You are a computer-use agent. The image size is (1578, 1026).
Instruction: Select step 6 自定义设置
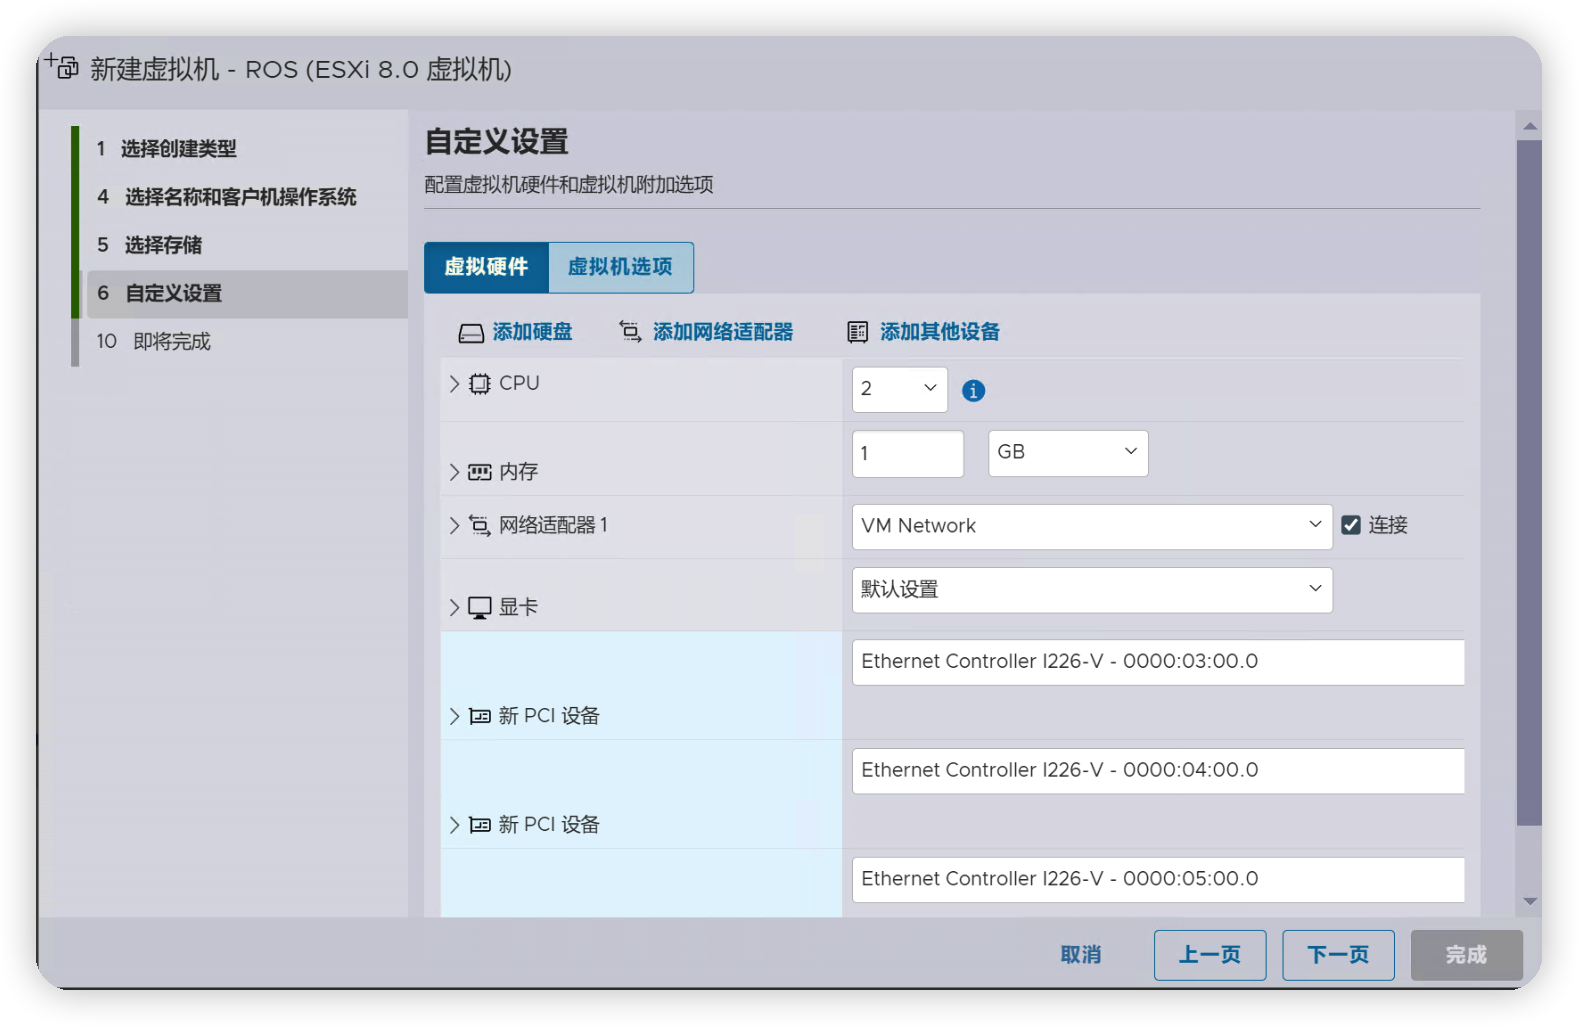(x=247, y=294)
